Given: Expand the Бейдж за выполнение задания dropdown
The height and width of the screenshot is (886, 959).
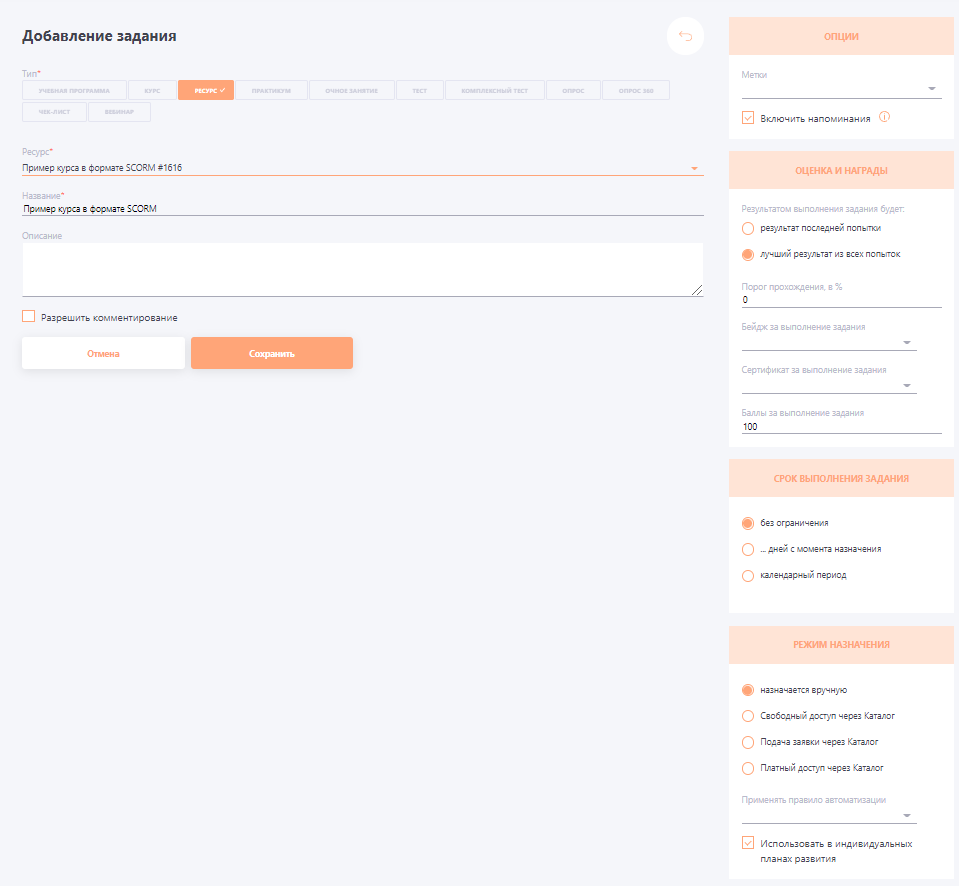Looking at the screenshot, I should coord(908,342).
